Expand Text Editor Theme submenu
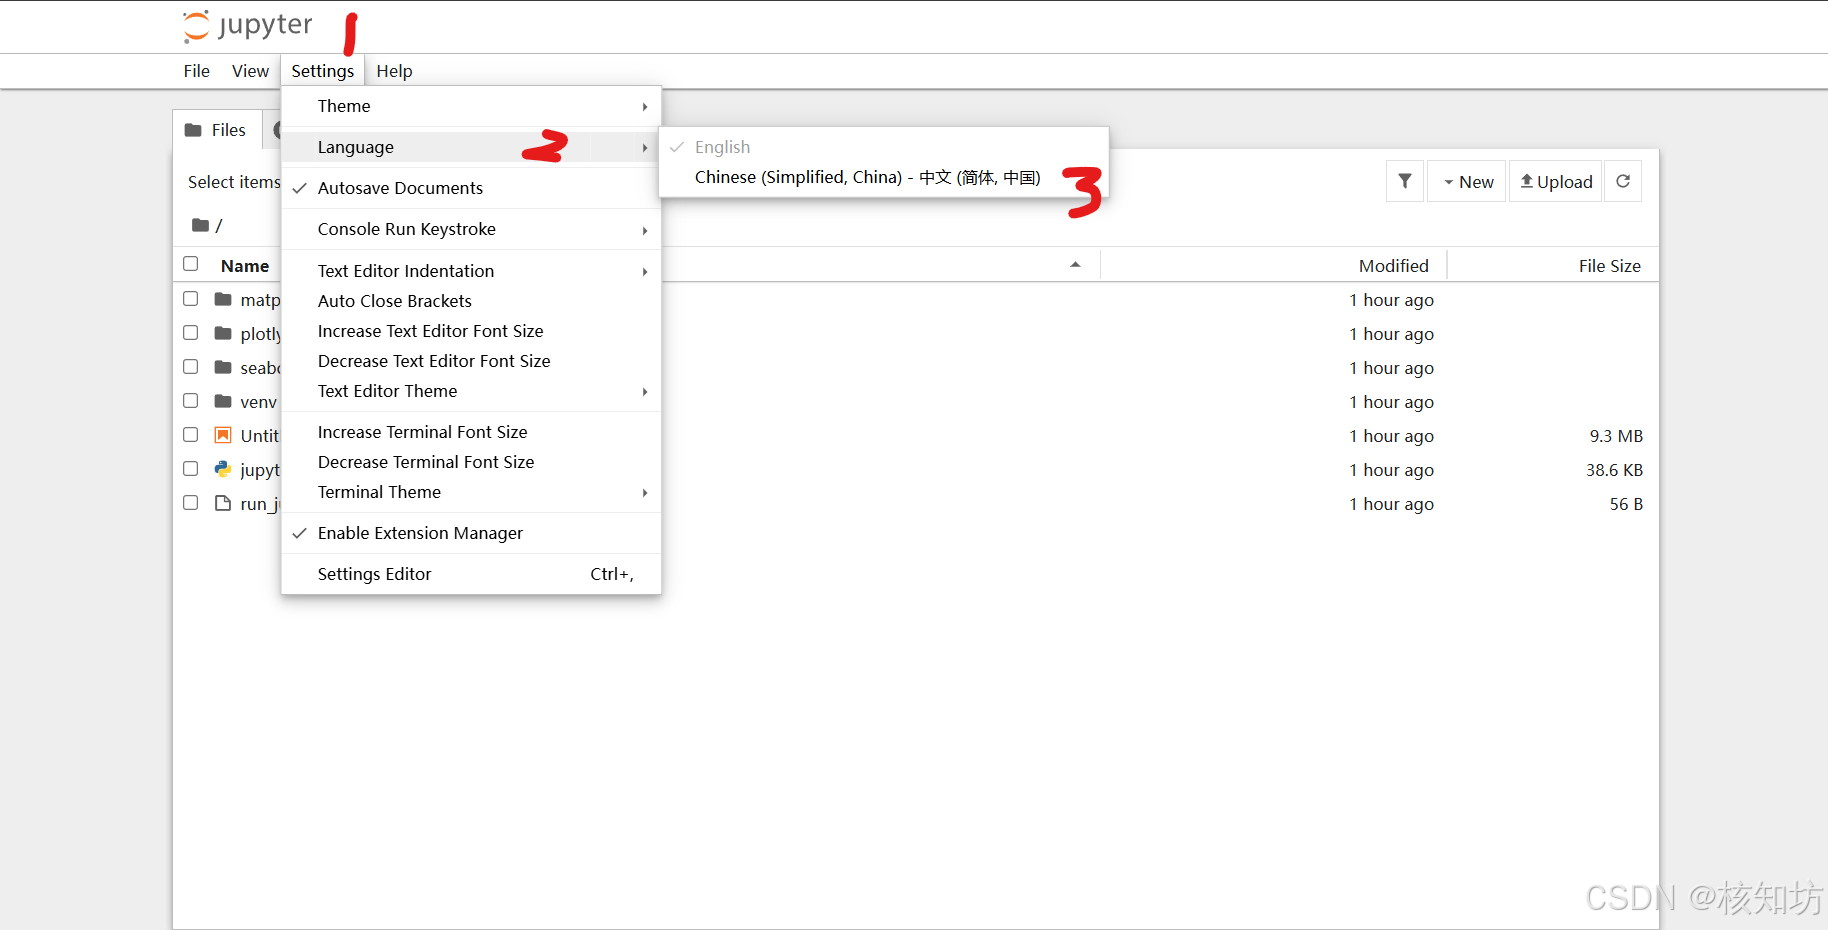The height and width of the screenshot is (930, 1828). (x=471, y=391)
